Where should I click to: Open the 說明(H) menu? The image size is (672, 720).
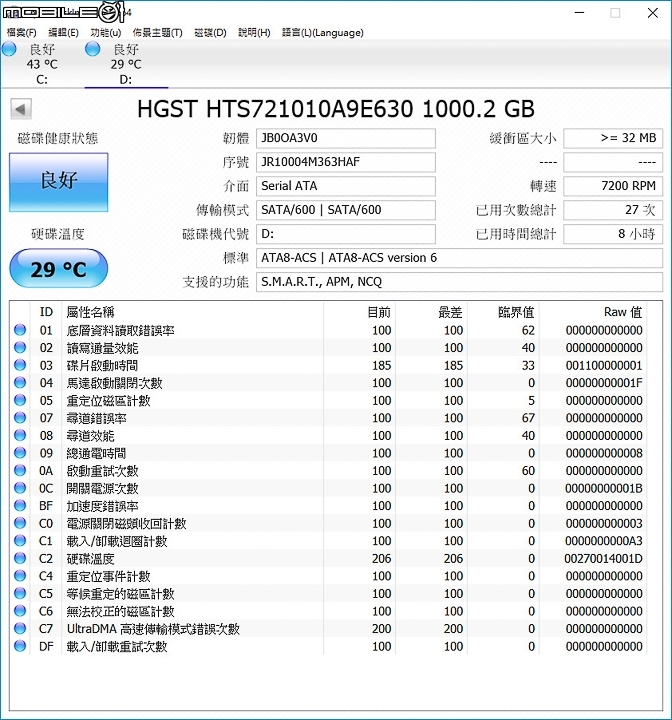254,33
